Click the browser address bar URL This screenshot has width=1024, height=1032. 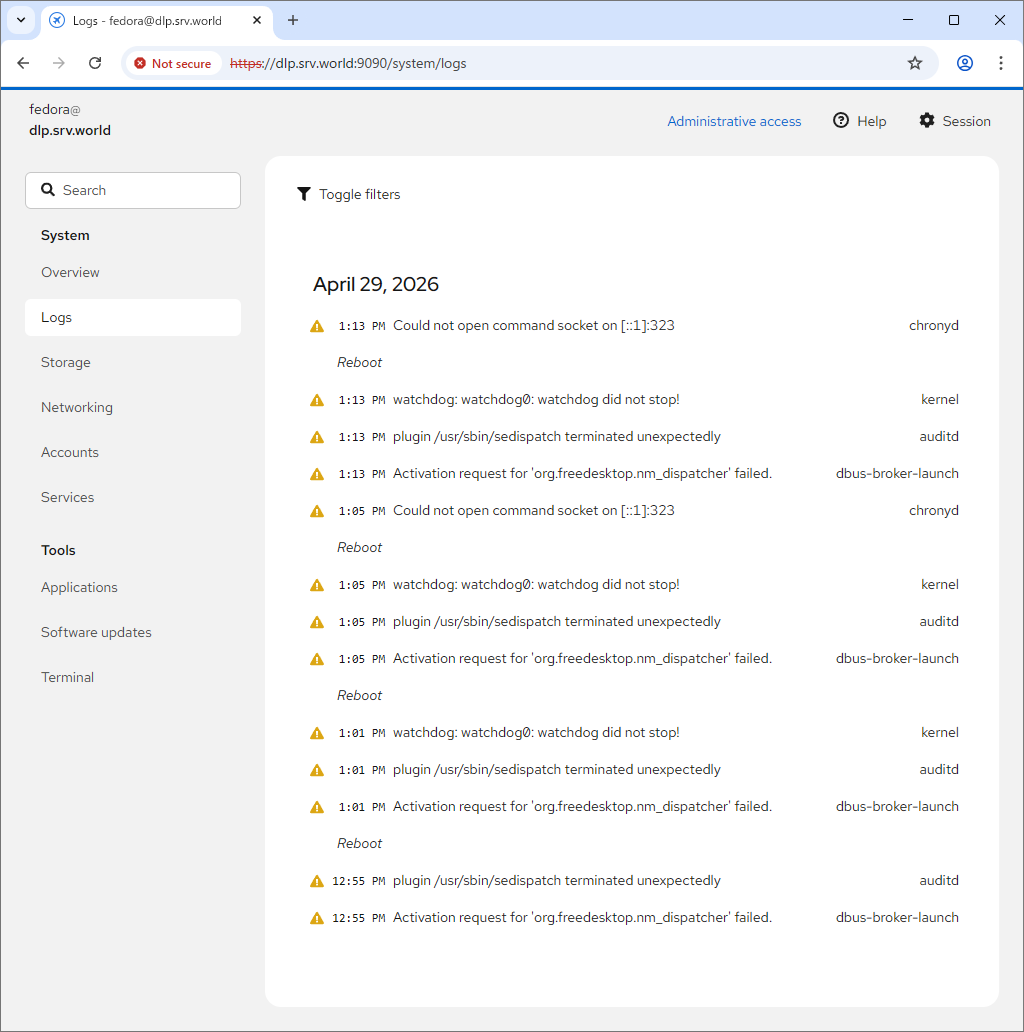(347, 63)
